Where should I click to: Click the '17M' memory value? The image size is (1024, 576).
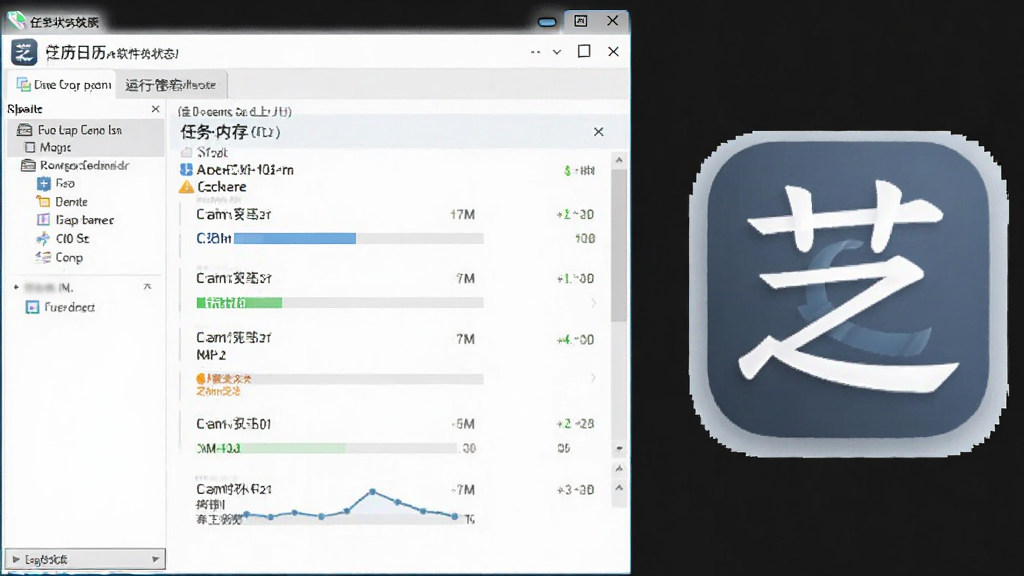(462, 214)
